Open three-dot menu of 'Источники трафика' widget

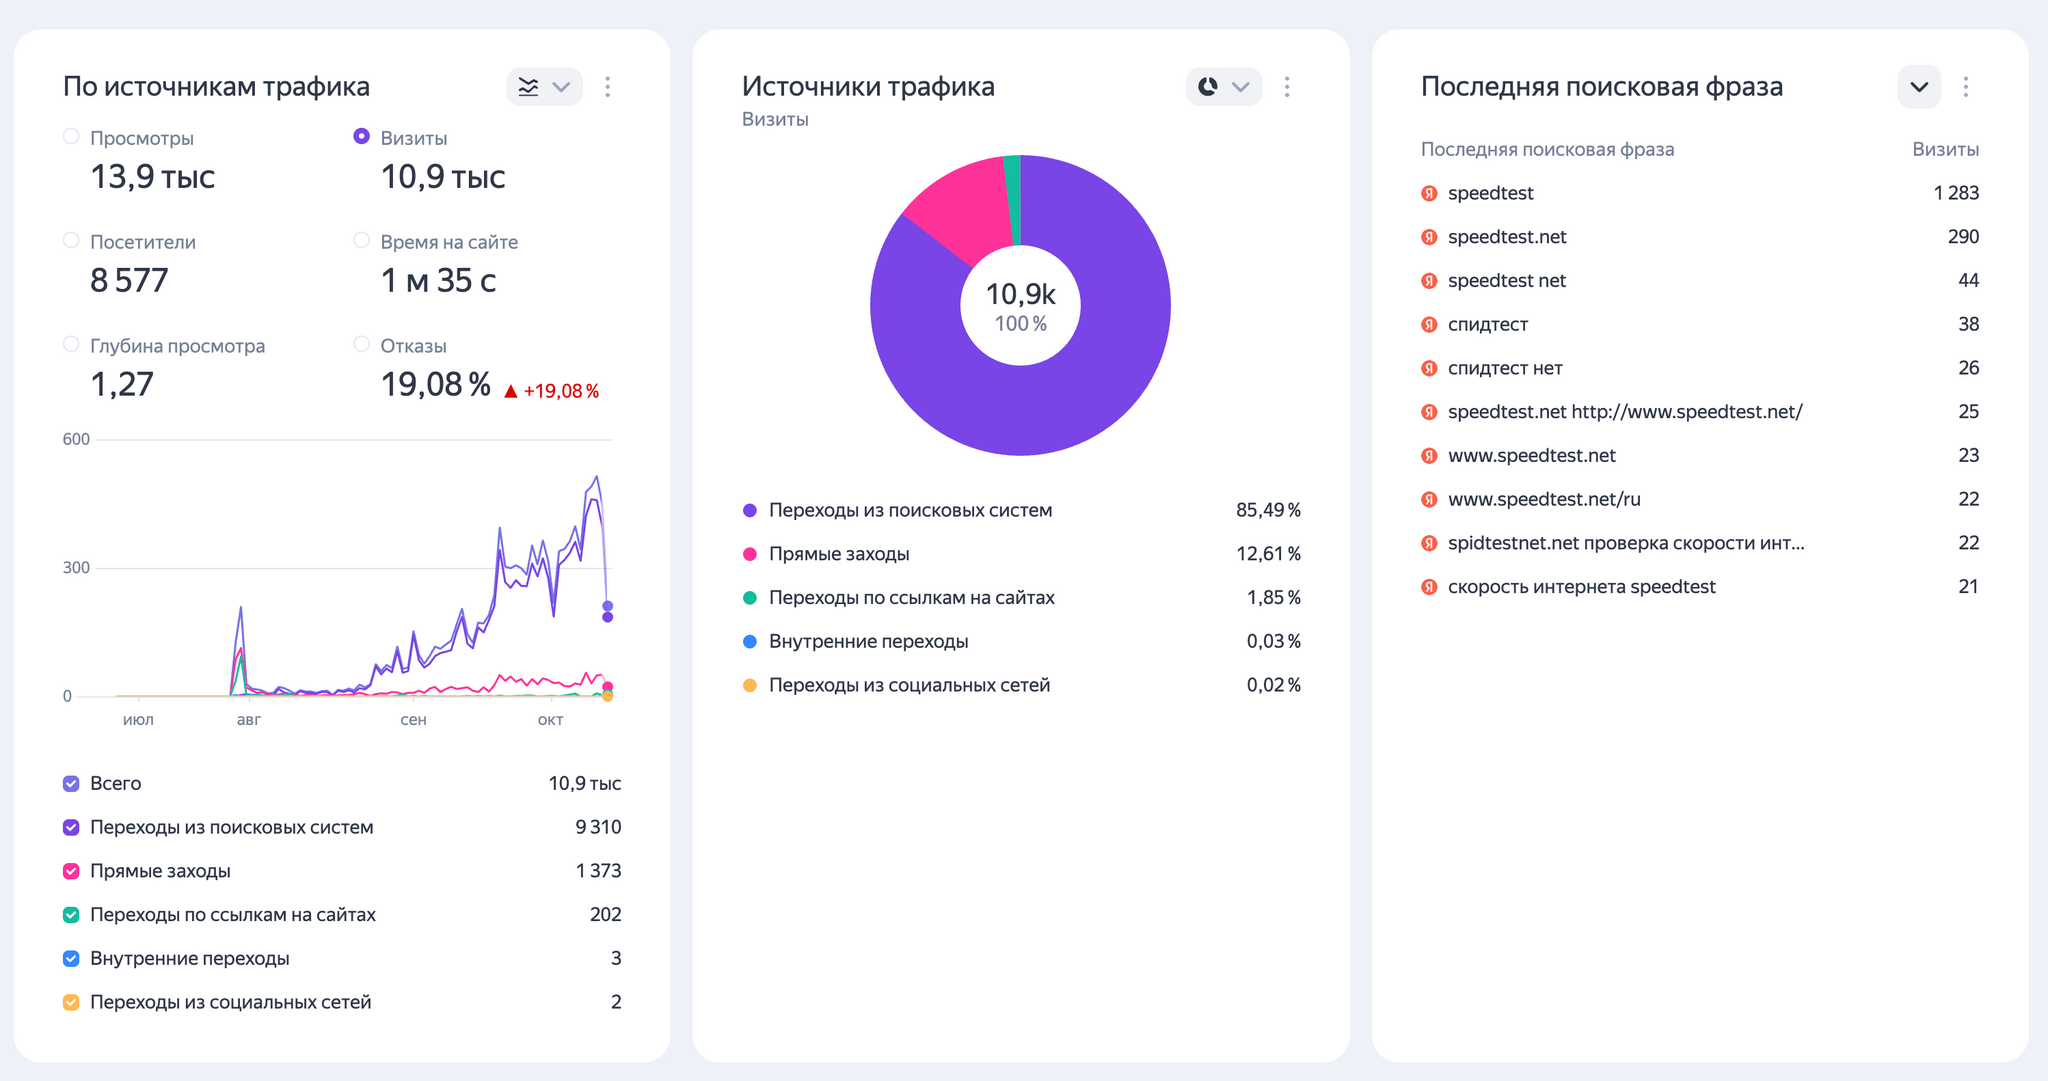tap(1287, 87)
